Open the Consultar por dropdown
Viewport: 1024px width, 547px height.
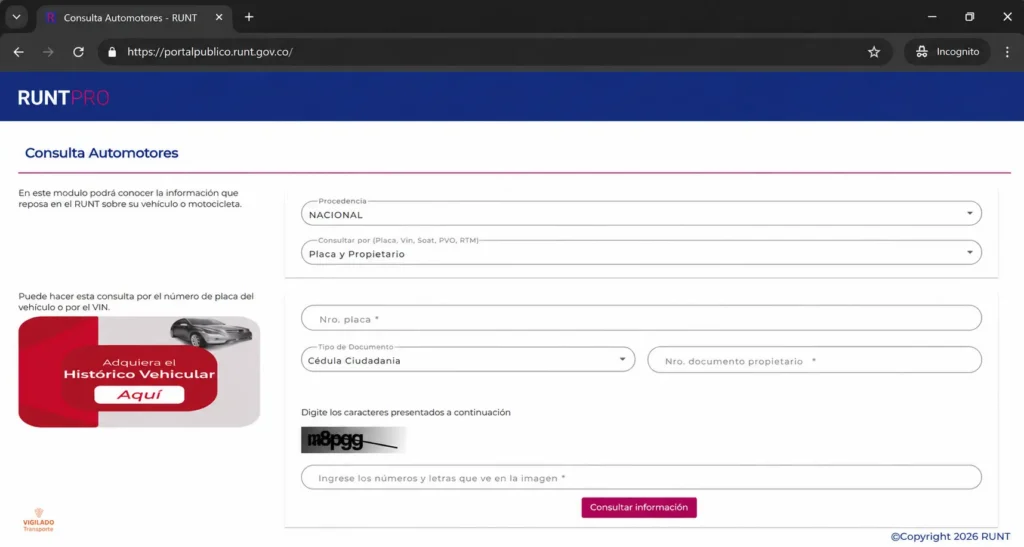tap(641, 253)
